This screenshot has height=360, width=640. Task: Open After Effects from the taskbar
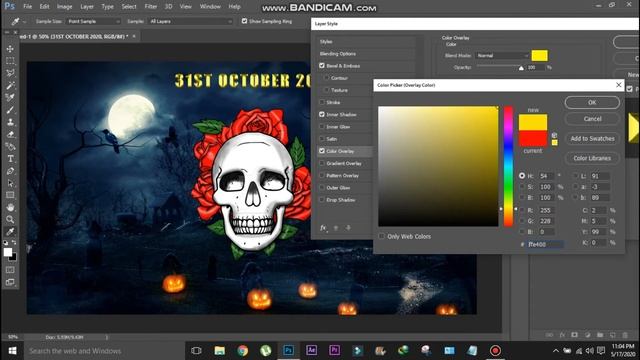[x=311, y=350]
